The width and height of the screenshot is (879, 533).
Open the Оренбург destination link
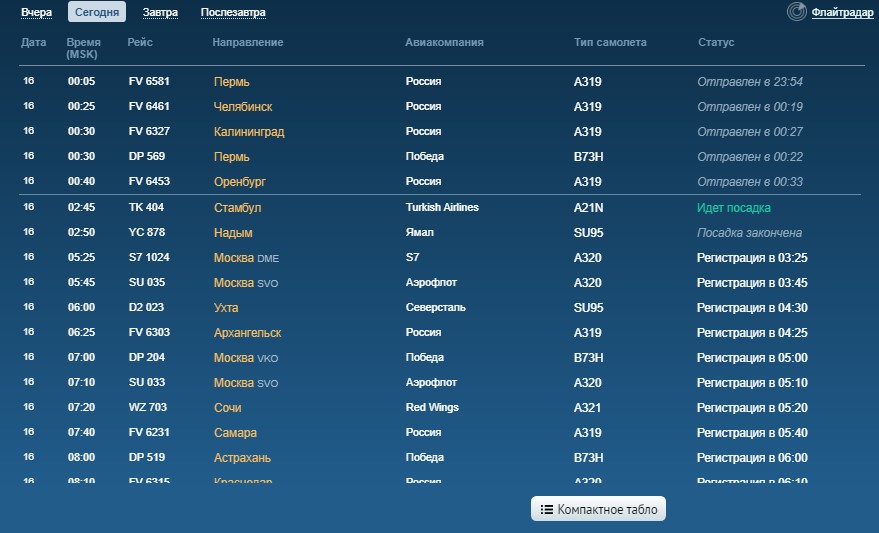point(239,182)
